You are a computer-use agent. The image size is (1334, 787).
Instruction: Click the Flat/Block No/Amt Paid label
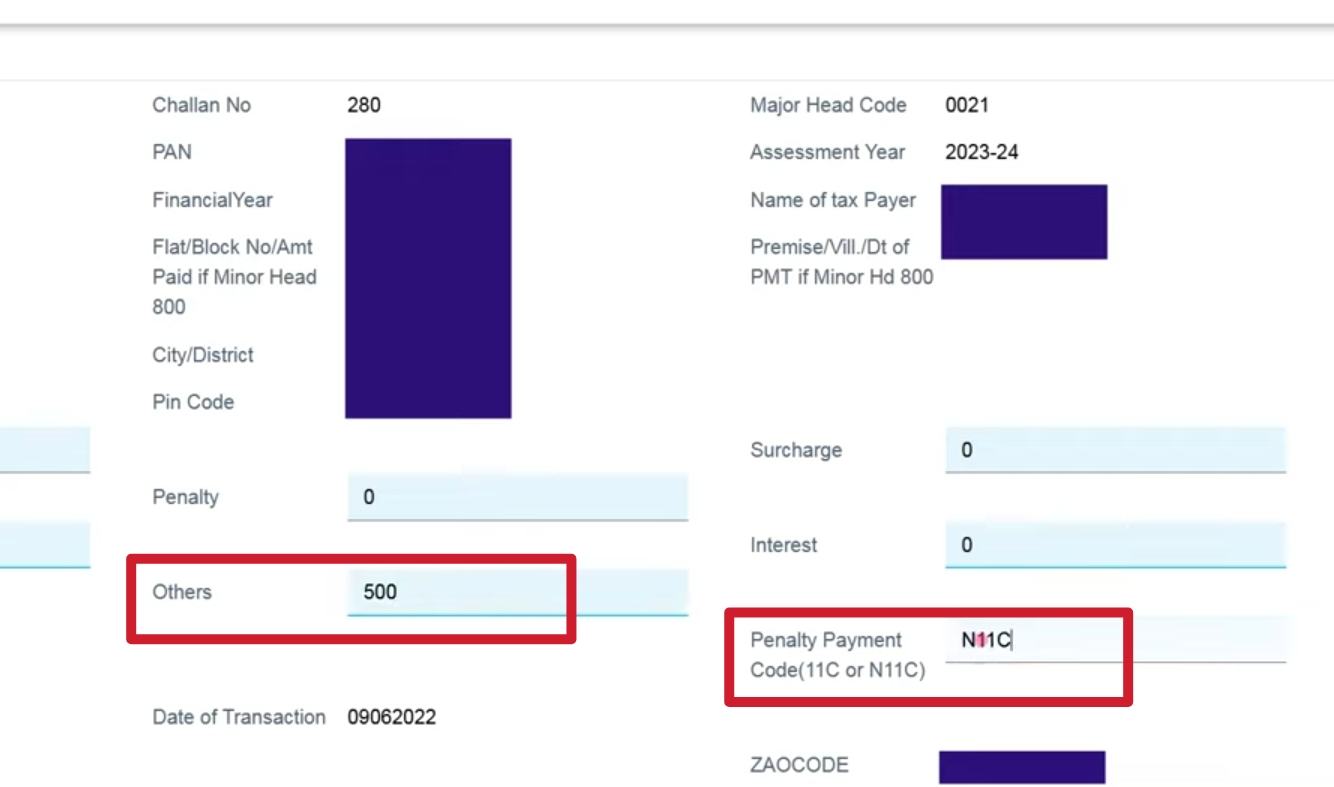pyautogui.click(x=234, y=277)
